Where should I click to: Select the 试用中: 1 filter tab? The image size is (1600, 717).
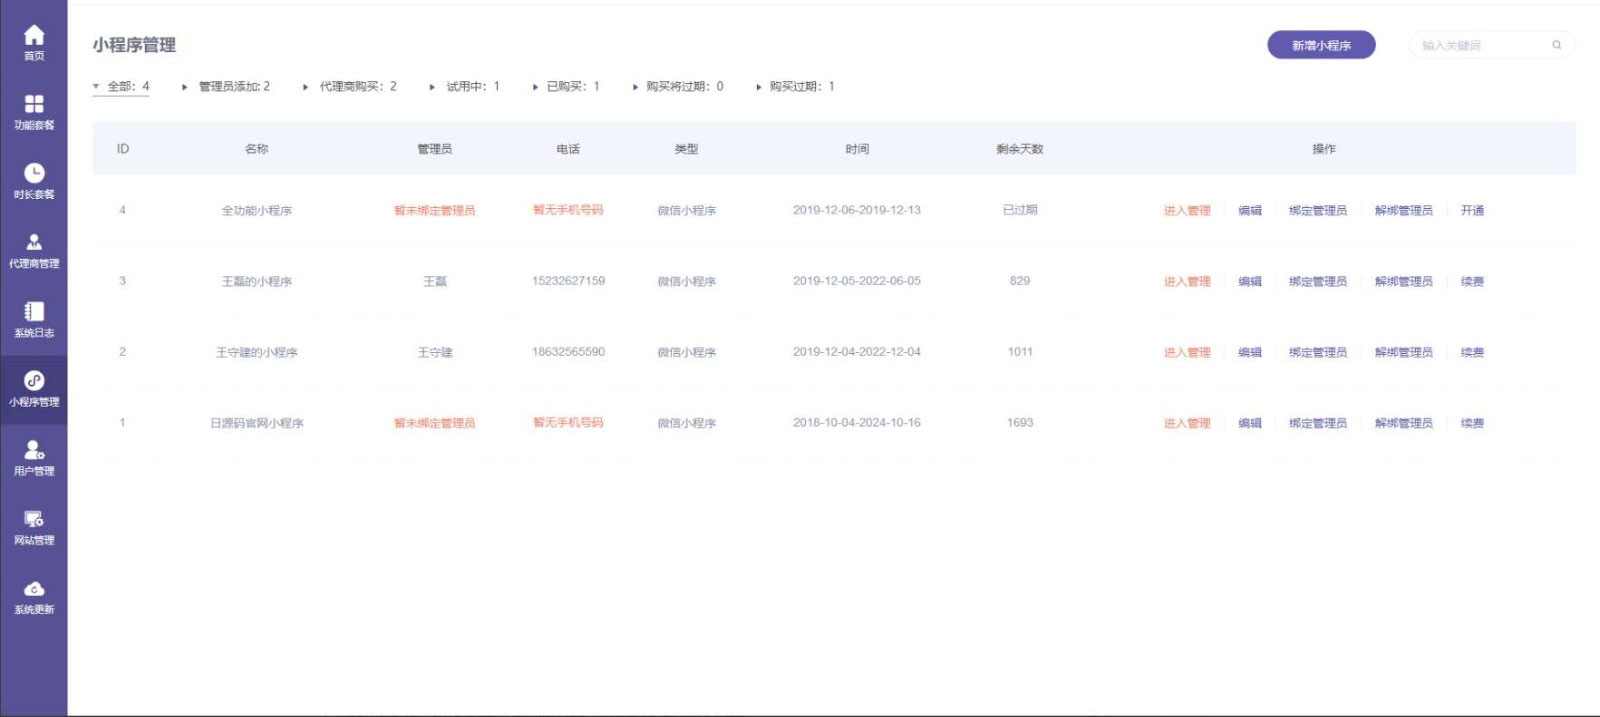point(471,87)
